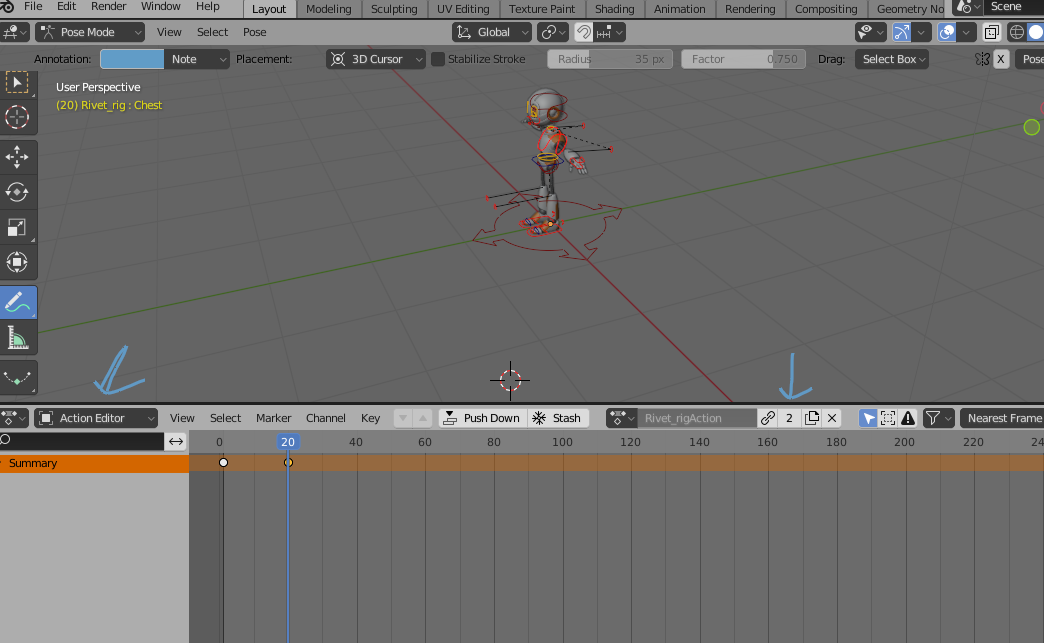The image size is (1044, 643).
Task: Open the Render menu
Action: [x=108, y=6]
